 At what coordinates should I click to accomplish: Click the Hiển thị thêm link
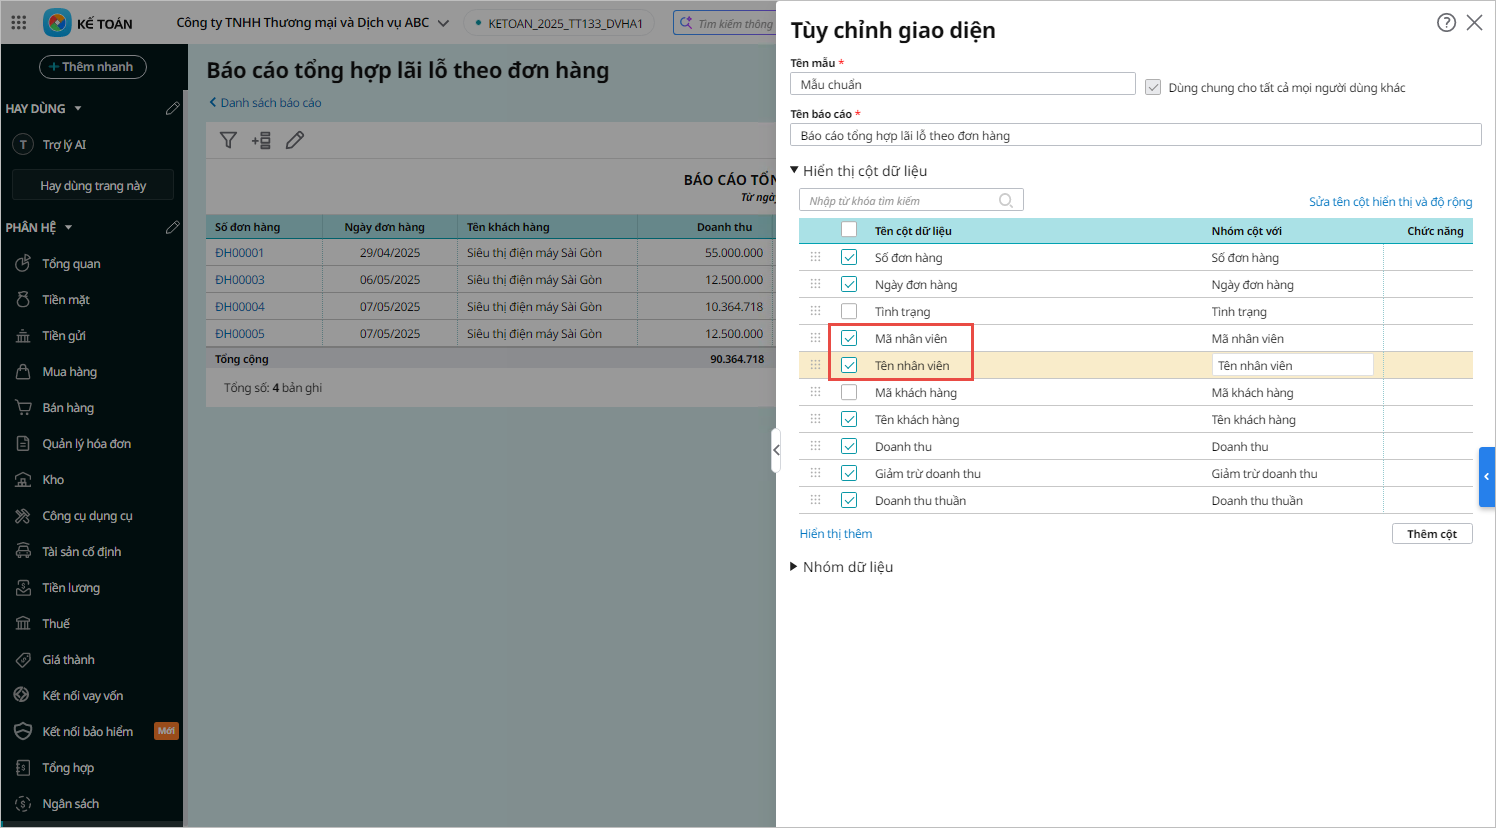click(x=835, y=534)
